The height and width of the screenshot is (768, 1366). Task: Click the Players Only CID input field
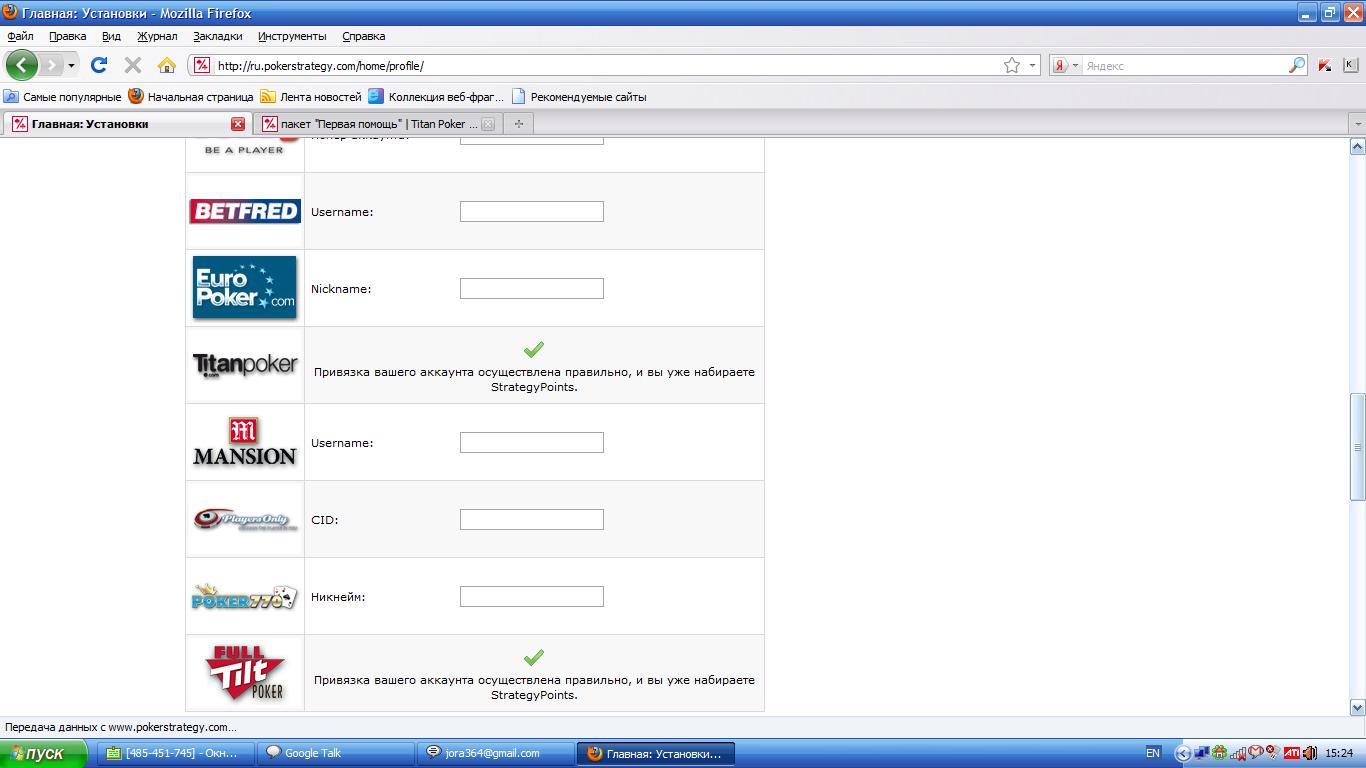pos(532,520)
